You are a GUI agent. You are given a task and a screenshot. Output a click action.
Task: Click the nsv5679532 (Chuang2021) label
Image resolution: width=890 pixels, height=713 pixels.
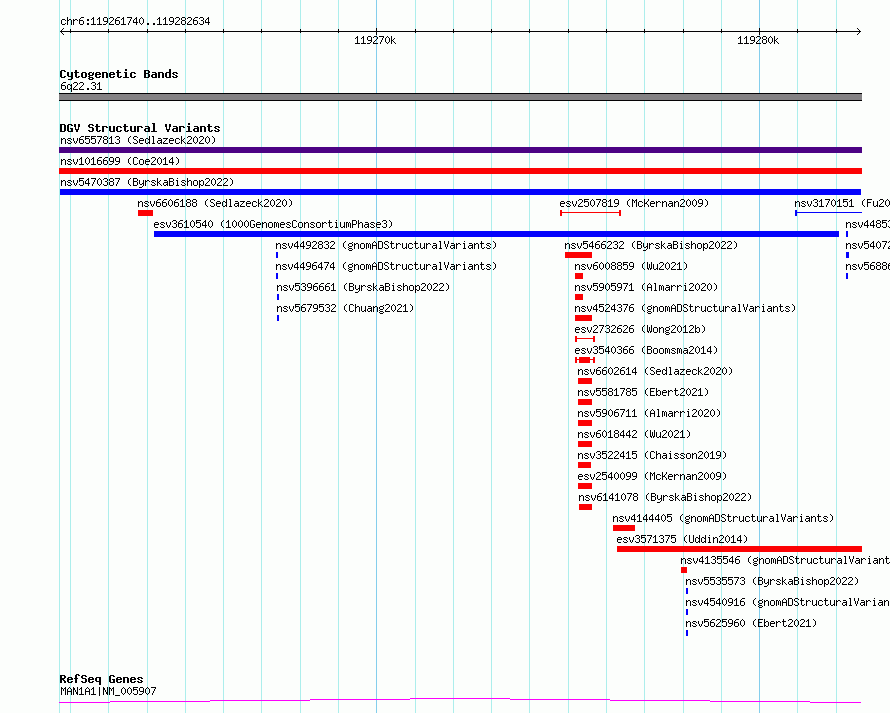(345, 308)
